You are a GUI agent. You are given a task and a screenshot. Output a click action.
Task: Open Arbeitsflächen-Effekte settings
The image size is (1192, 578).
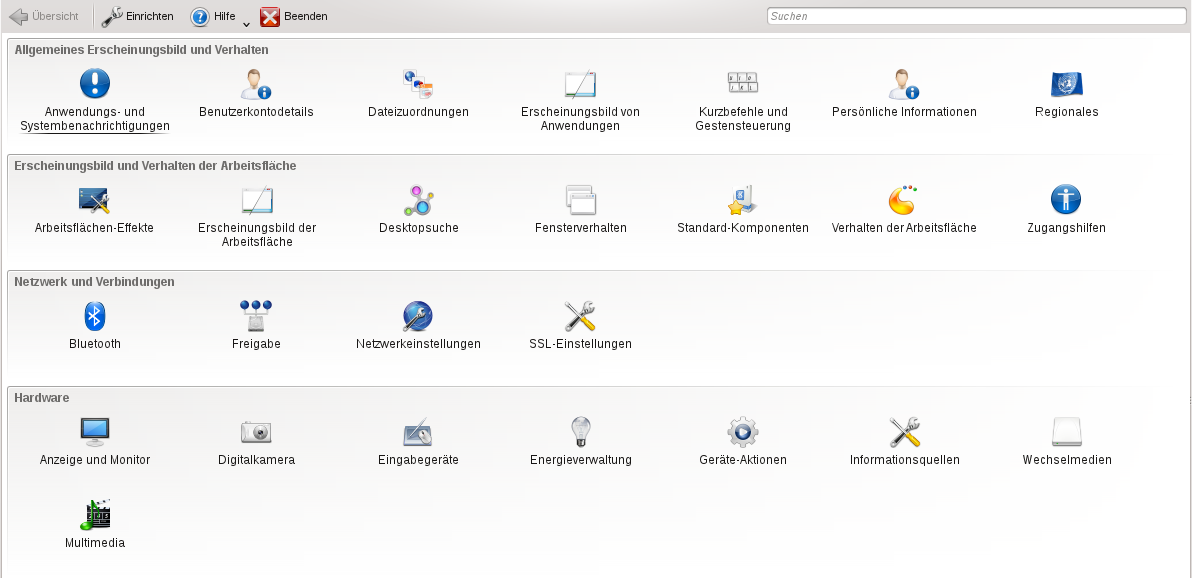(94, 201)
